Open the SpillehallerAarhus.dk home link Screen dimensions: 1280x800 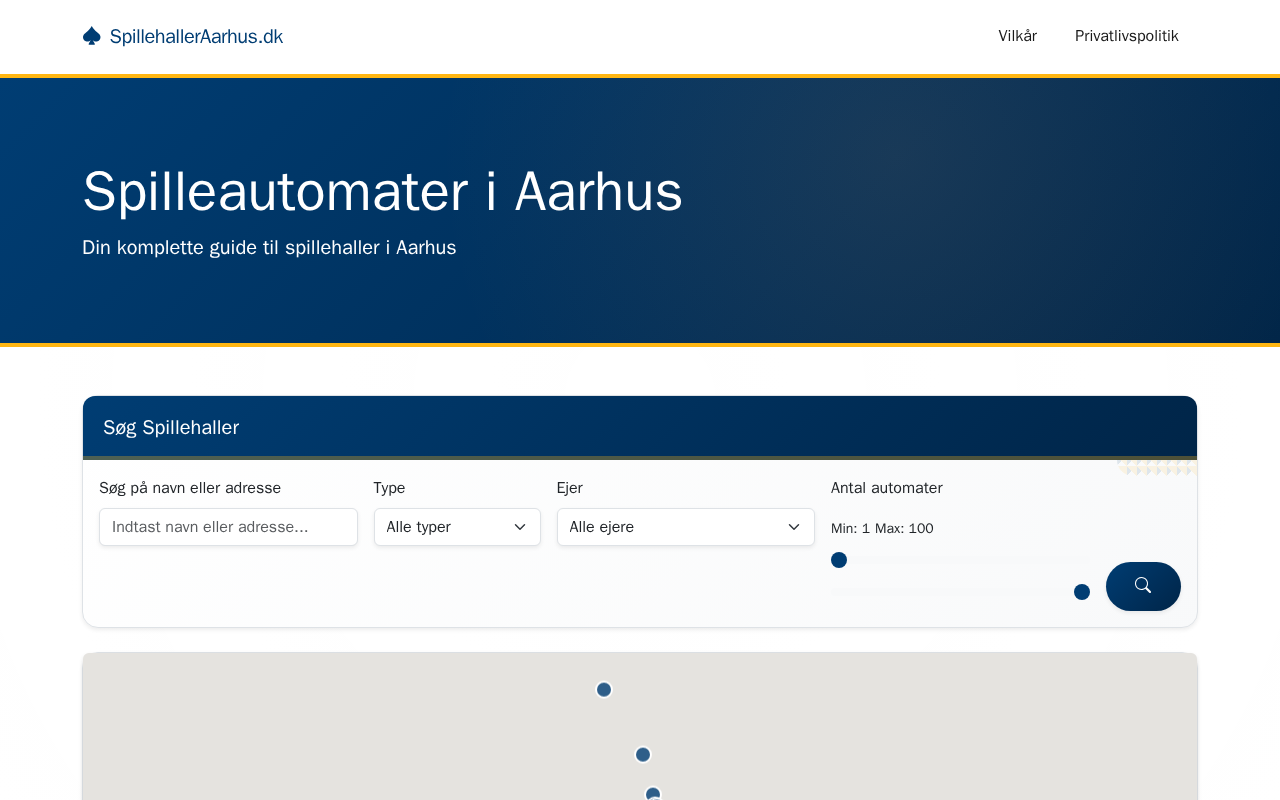(196, 37)
